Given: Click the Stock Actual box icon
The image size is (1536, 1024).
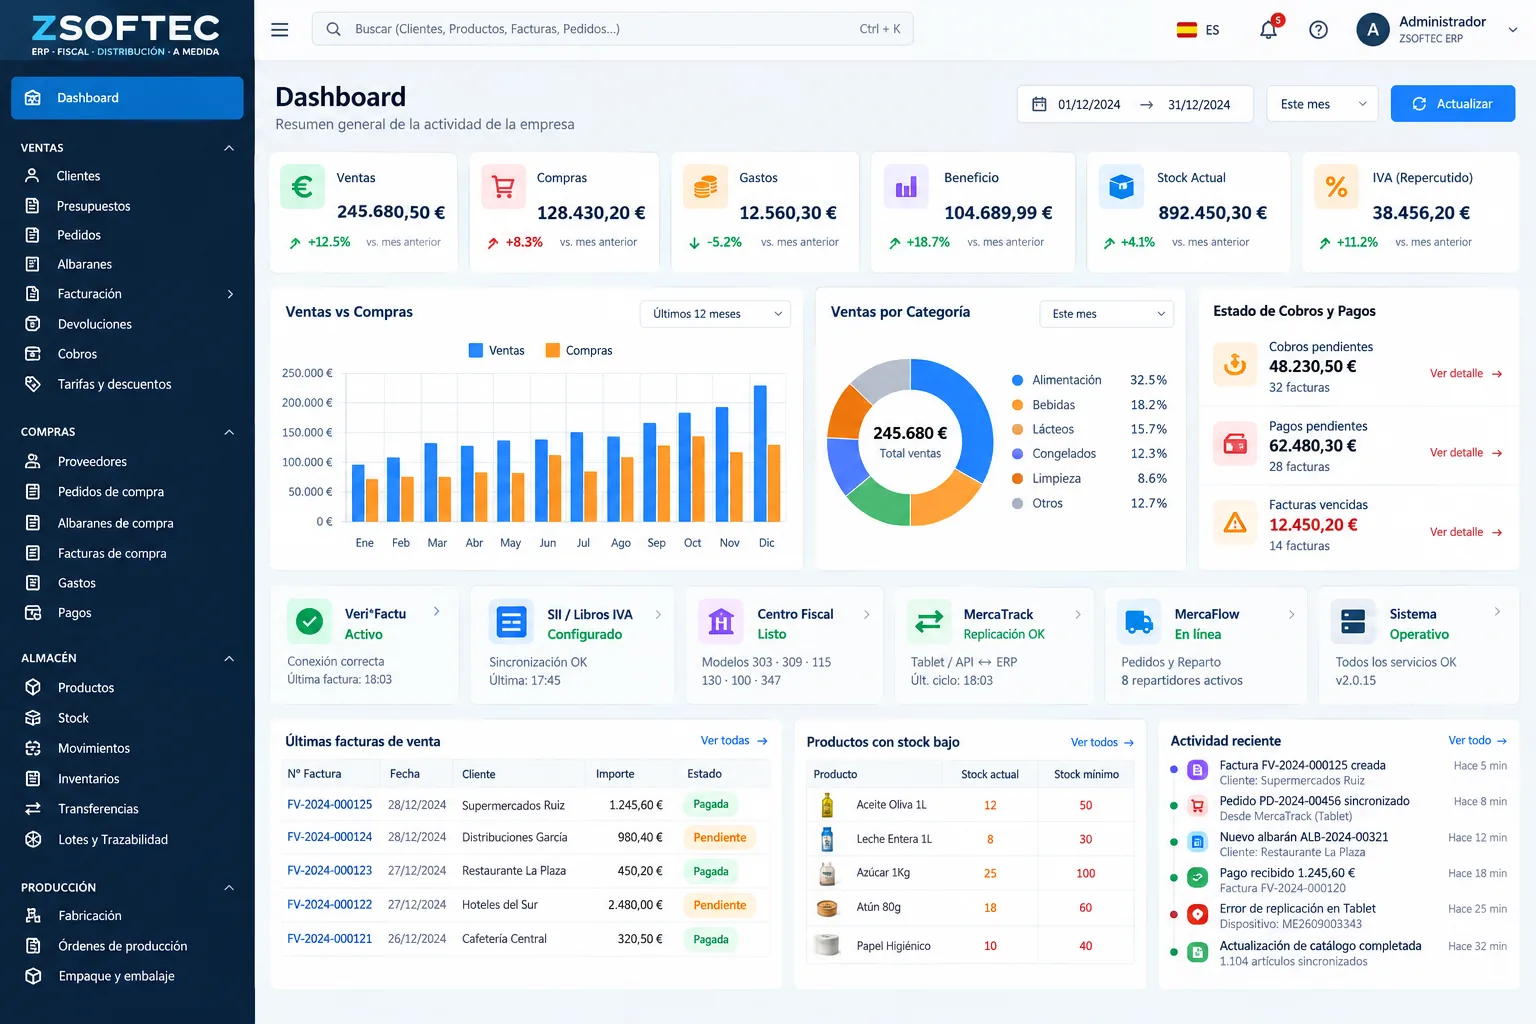Looking at the screenshot, I should point(1121,186).
